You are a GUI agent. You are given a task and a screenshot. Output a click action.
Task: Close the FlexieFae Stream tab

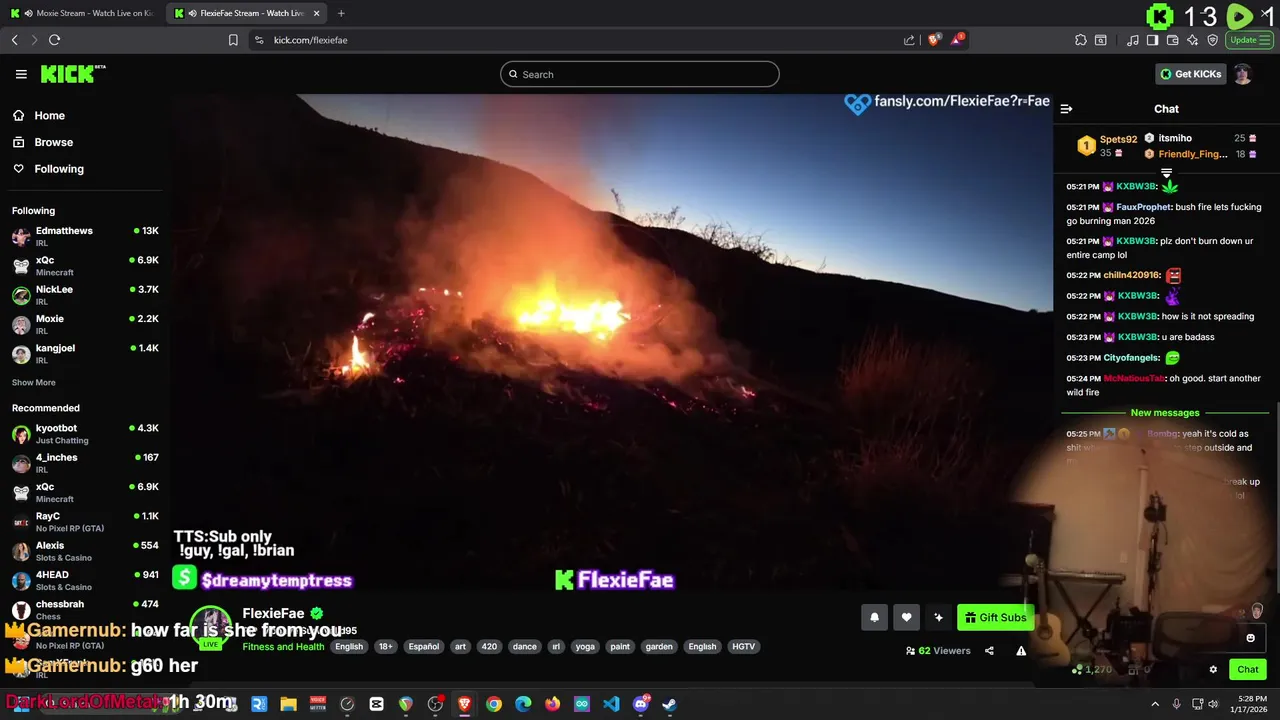tap(317, 13)
